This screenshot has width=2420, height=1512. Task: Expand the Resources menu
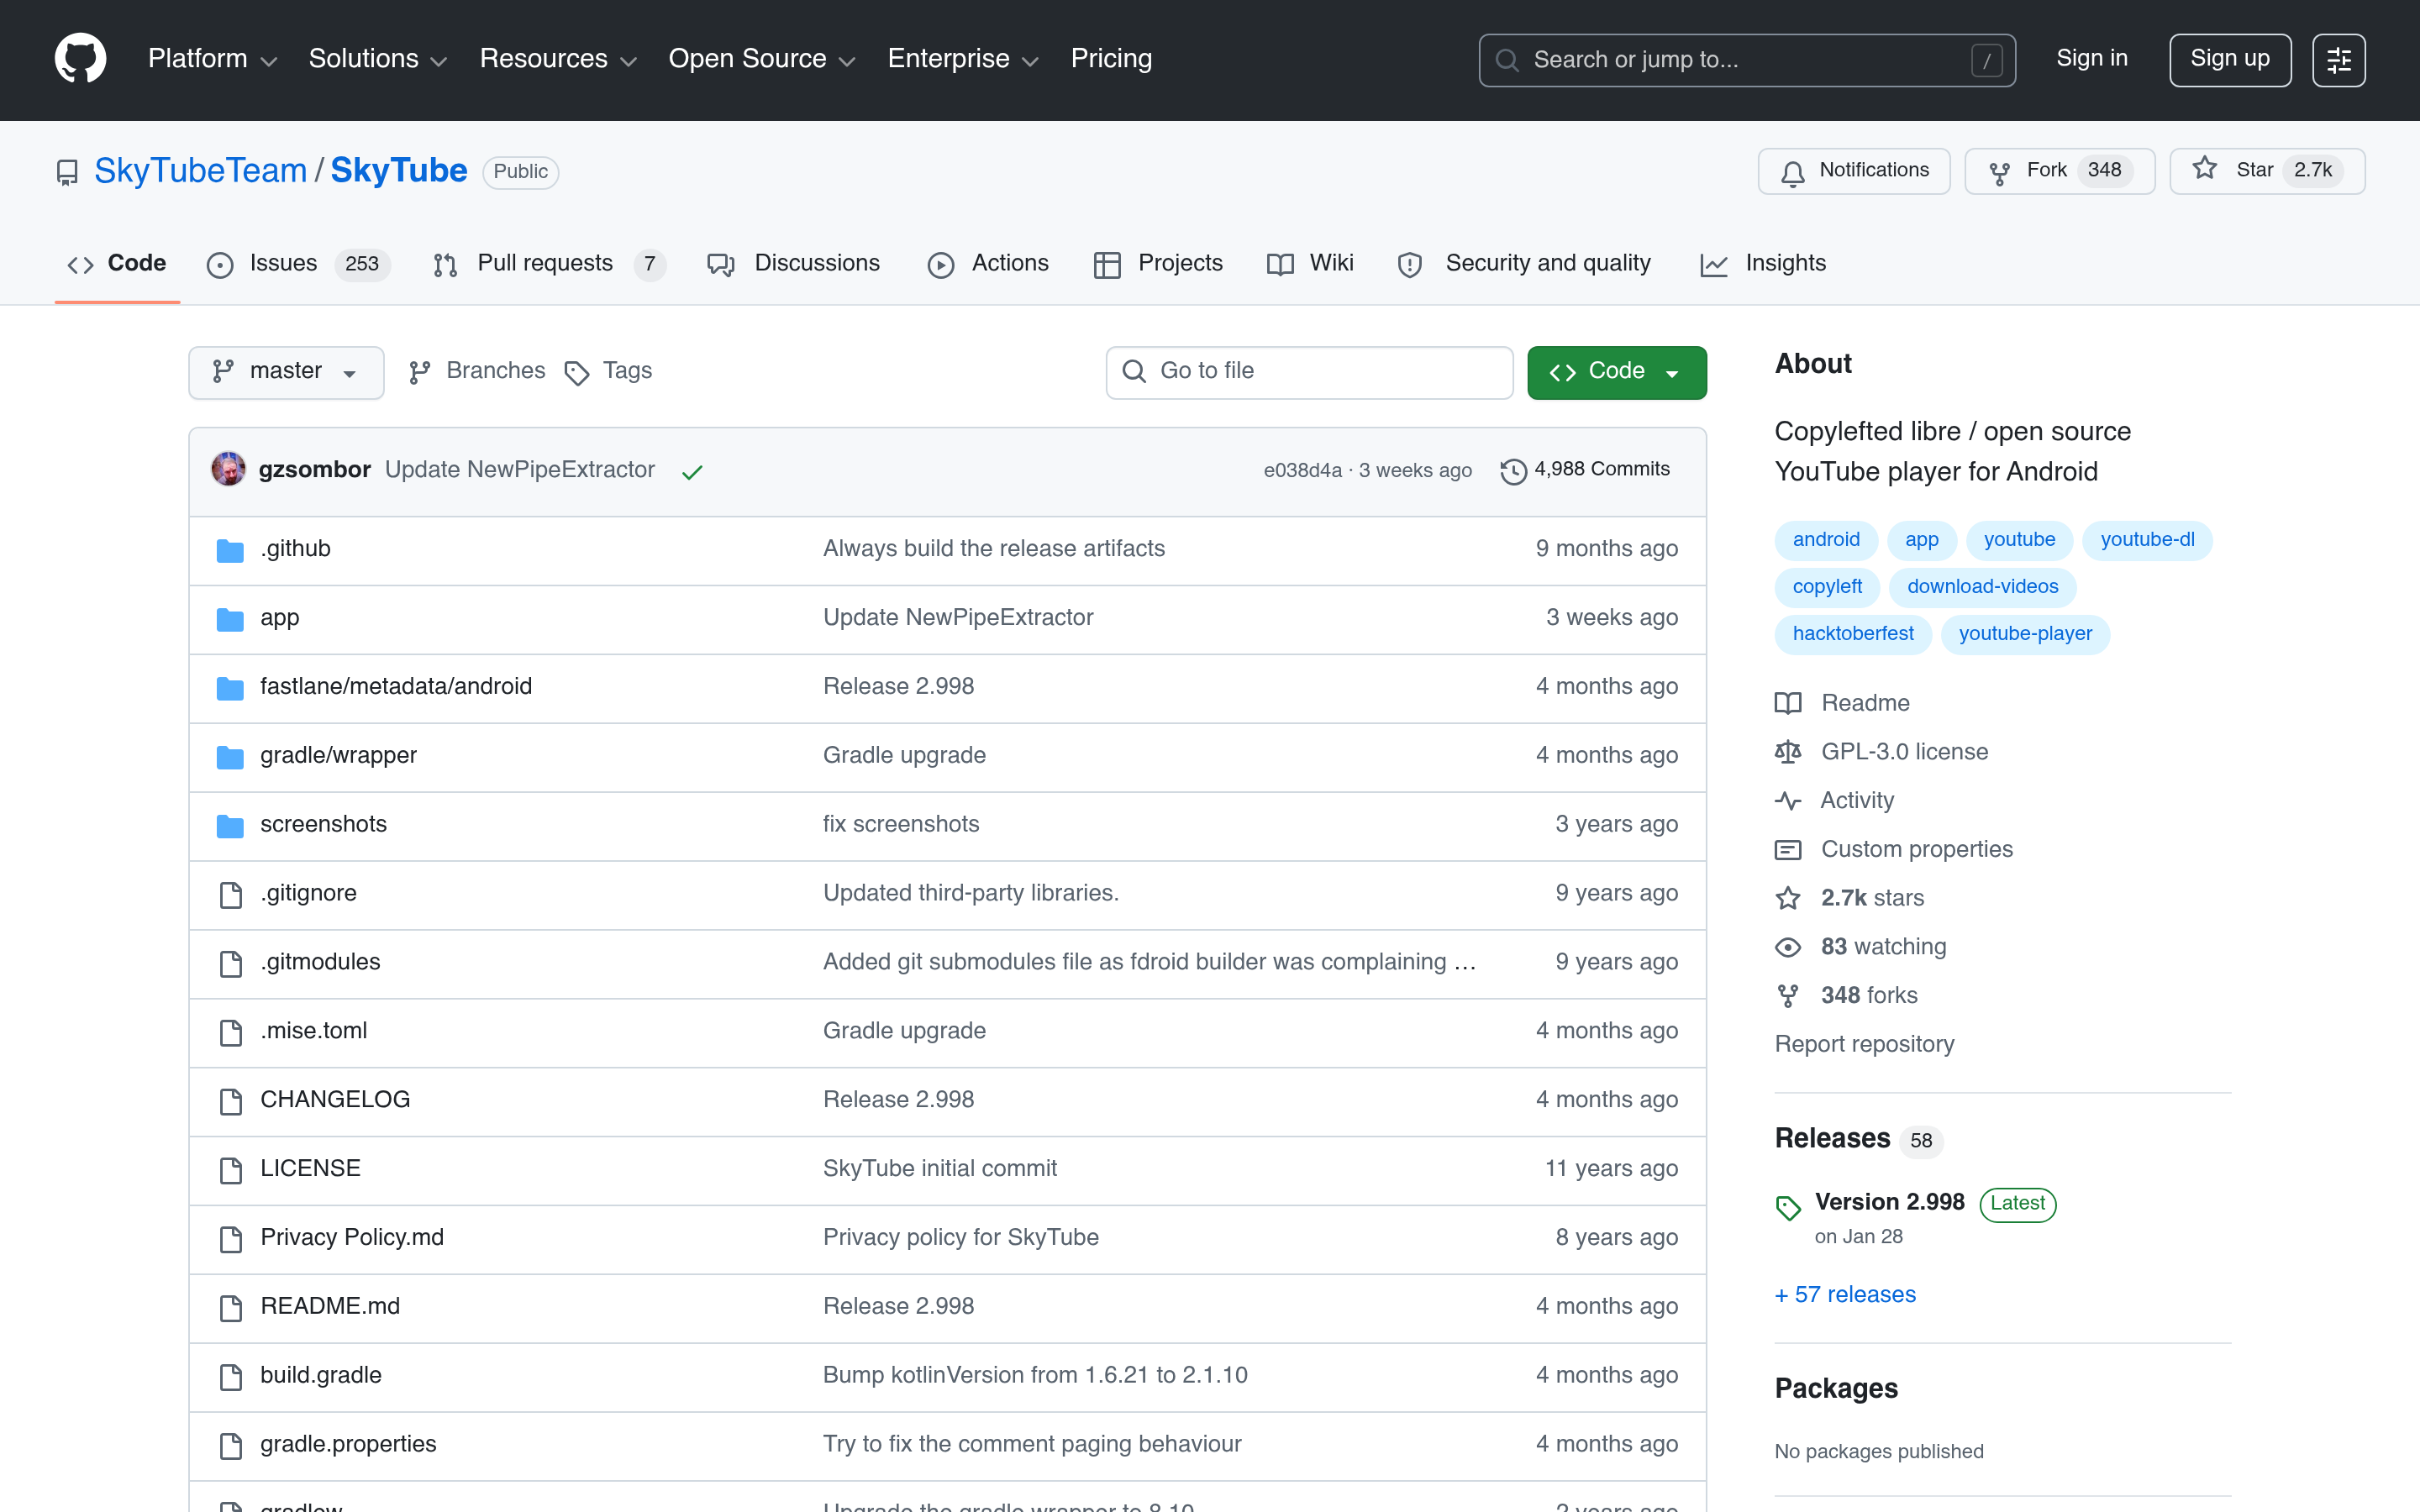point(558,59)
